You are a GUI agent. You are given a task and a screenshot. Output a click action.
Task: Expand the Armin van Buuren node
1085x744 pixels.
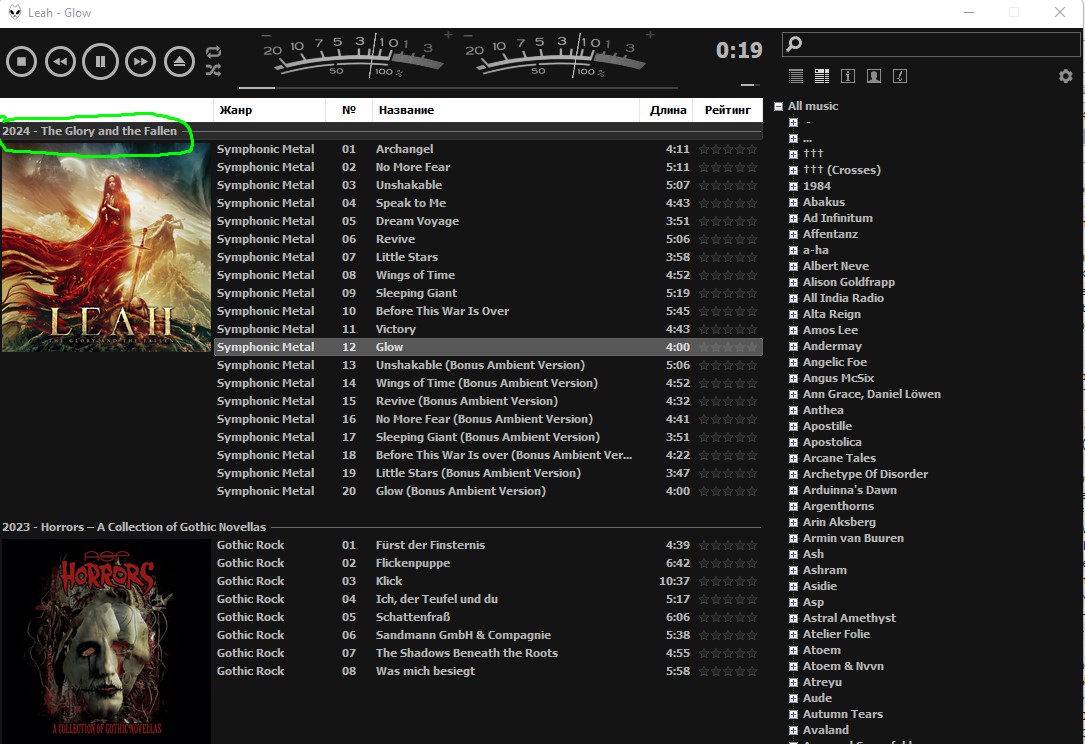tap(793, 538)
